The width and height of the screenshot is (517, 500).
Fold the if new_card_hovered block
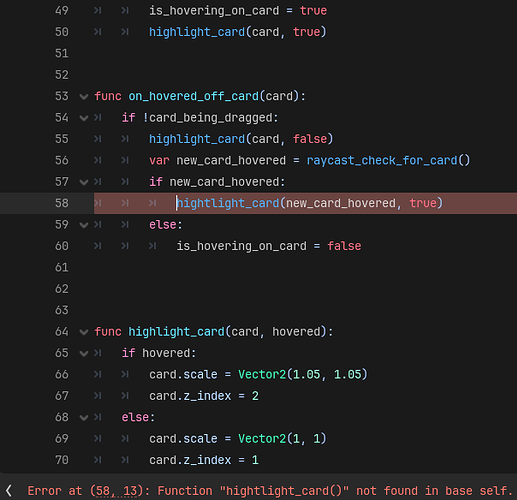[x=84, y=183]
